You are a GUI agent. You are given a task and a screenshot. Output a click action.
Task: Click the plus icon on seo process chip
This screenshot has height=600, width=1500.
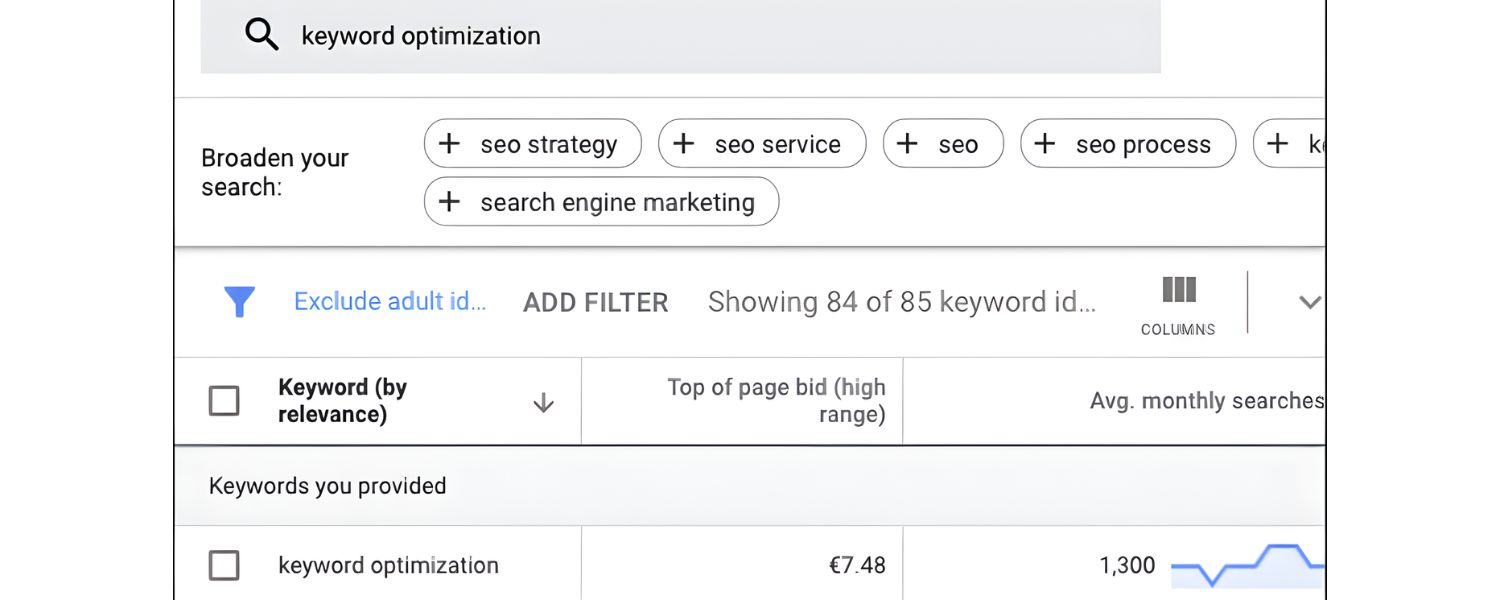click(1044, 144)
